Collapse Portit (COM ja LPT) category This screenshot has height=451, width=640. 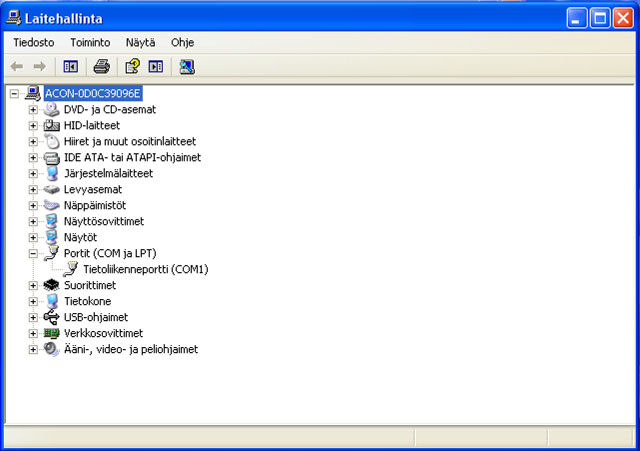point(33,254)
